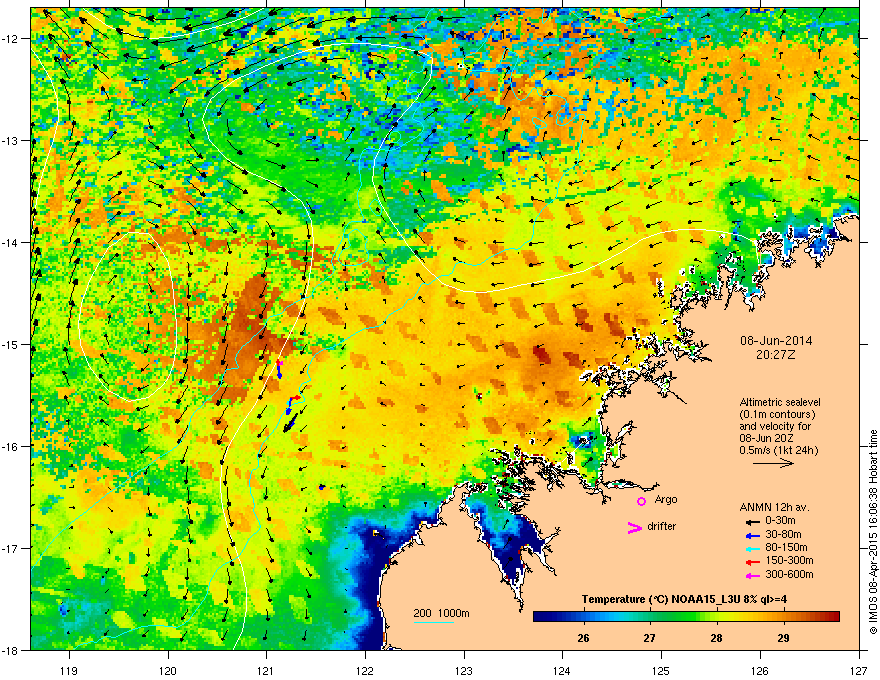
Task: Click the green colorbar section at 27
Action: click(649, 616)
